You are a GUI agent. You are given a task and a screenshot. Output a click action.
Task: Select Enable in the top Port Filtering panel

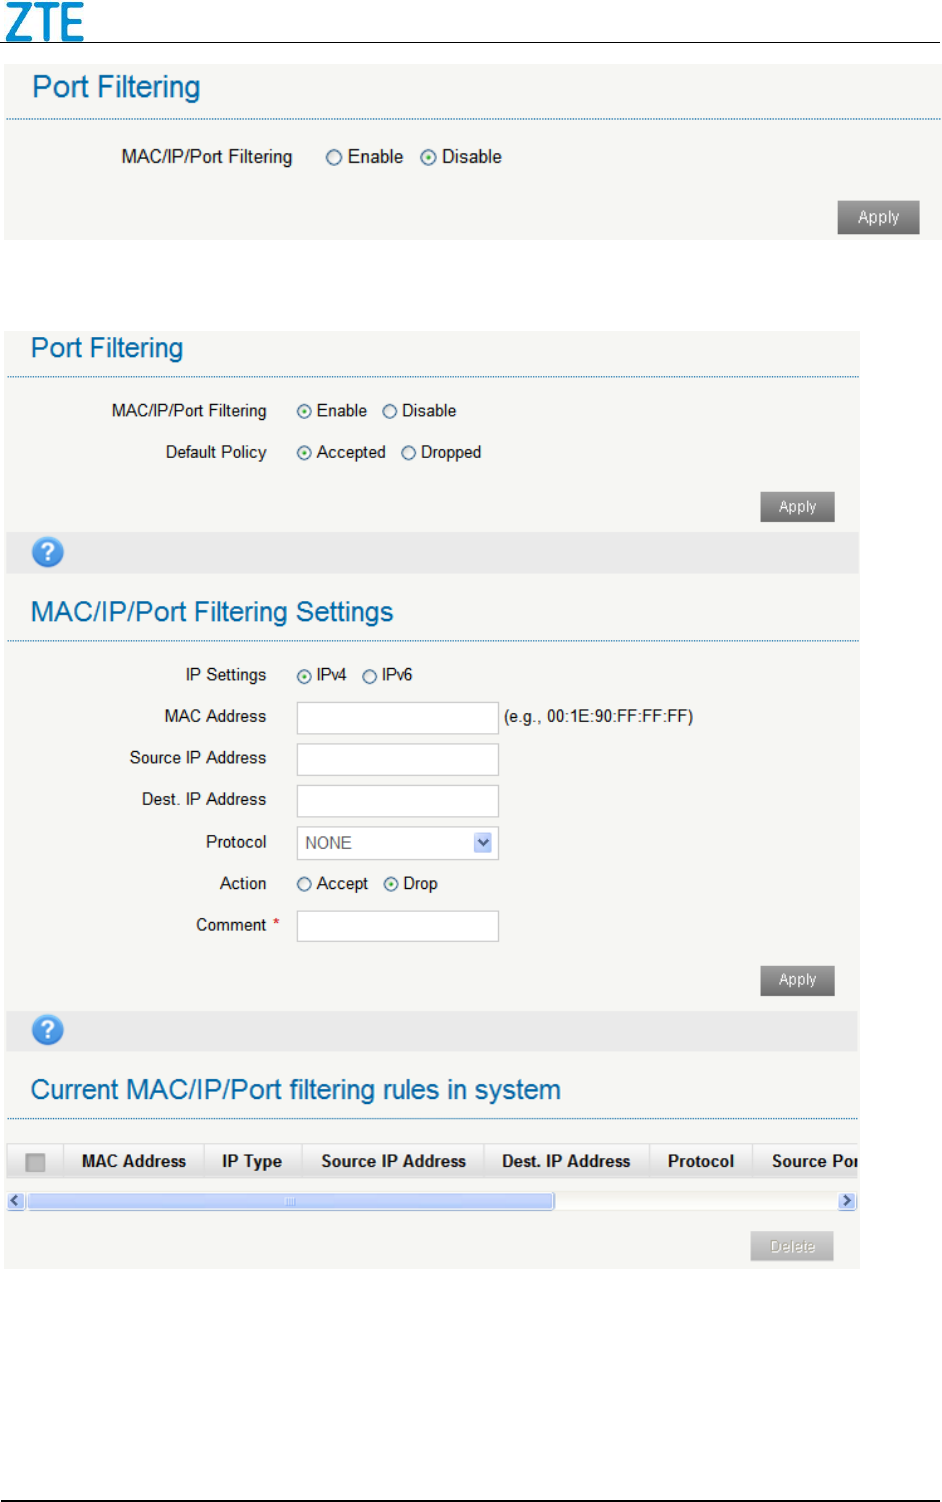coord(335,158)
